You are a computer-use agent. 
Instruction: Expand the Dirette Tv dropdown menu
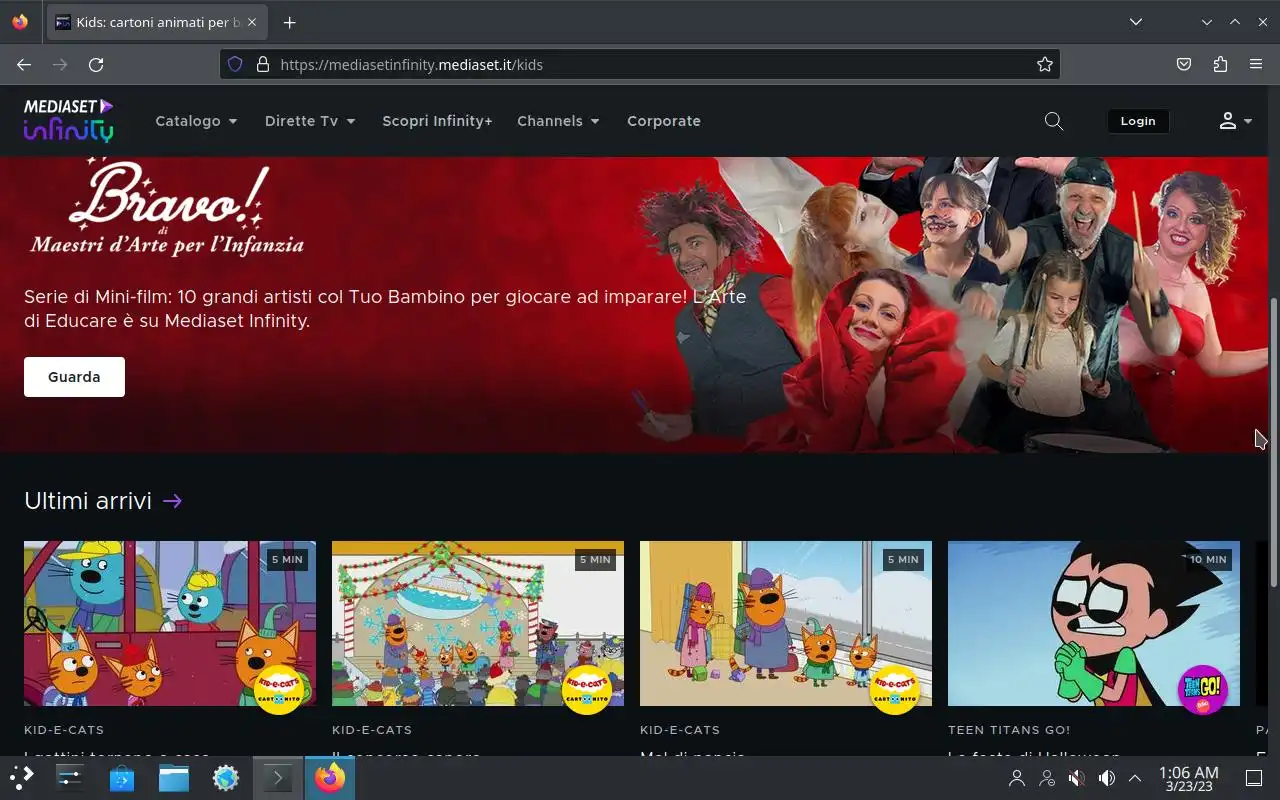(310, 121)
